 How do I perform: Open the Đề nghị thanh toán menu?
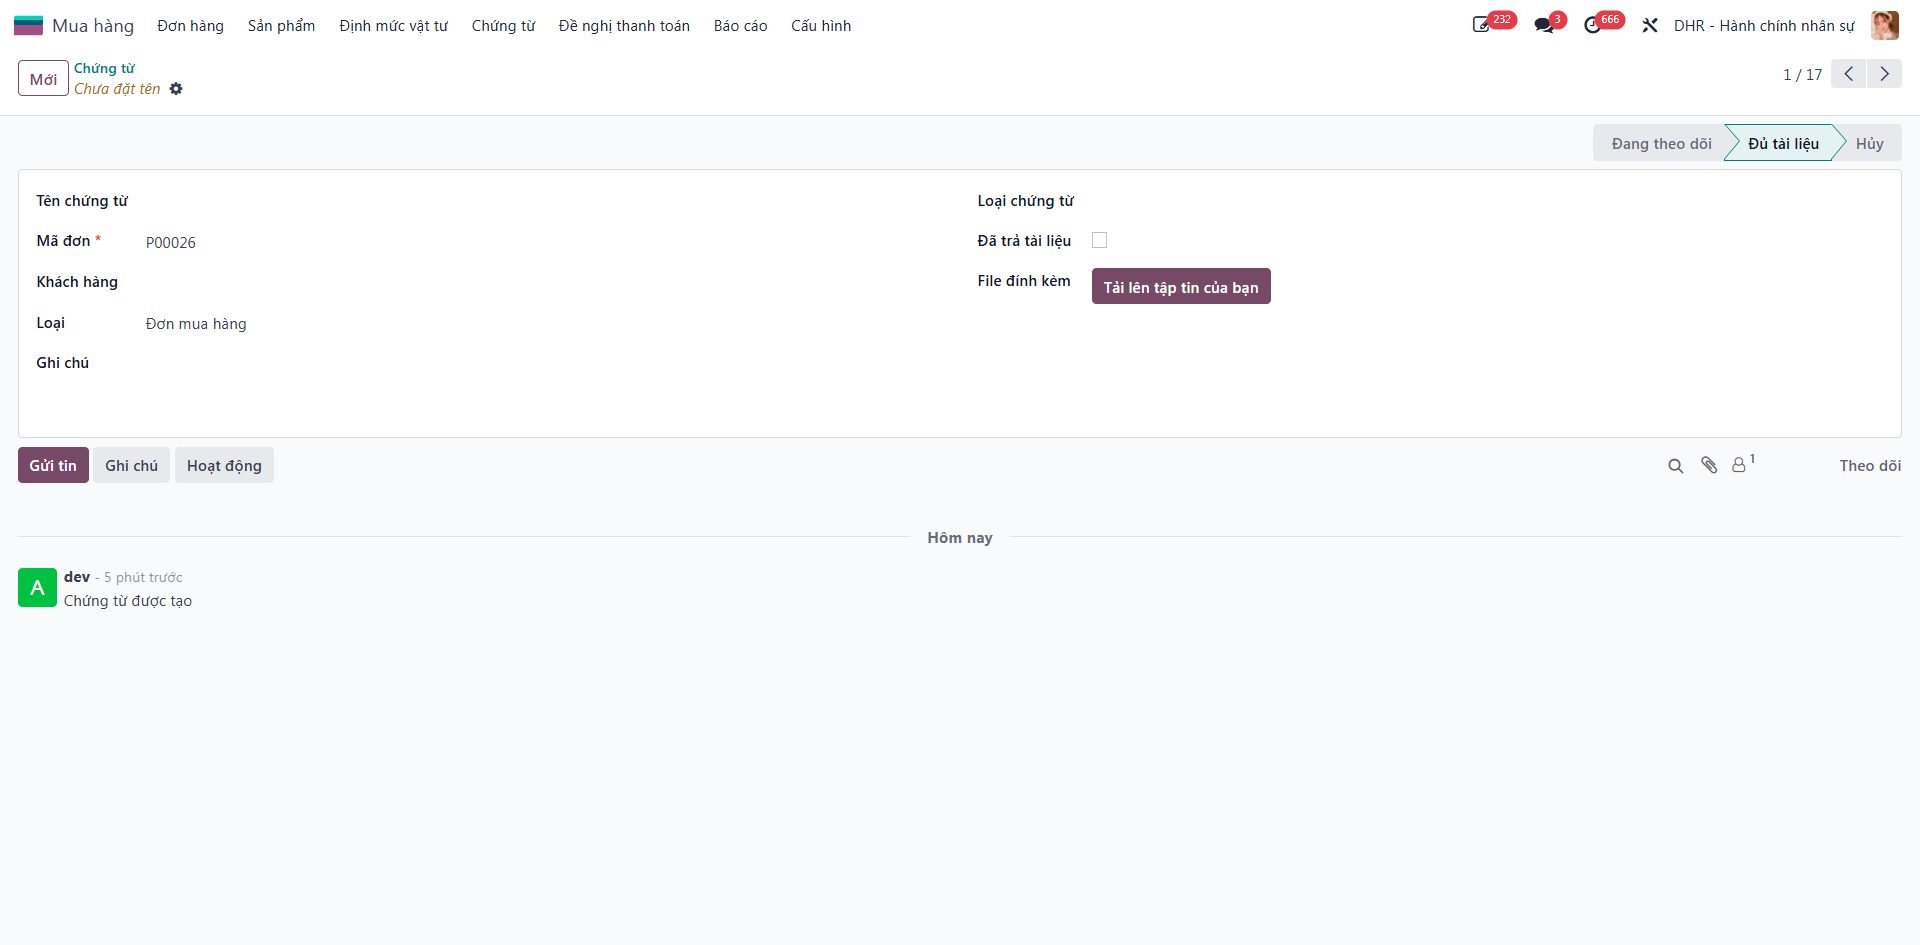click(625, 26)
